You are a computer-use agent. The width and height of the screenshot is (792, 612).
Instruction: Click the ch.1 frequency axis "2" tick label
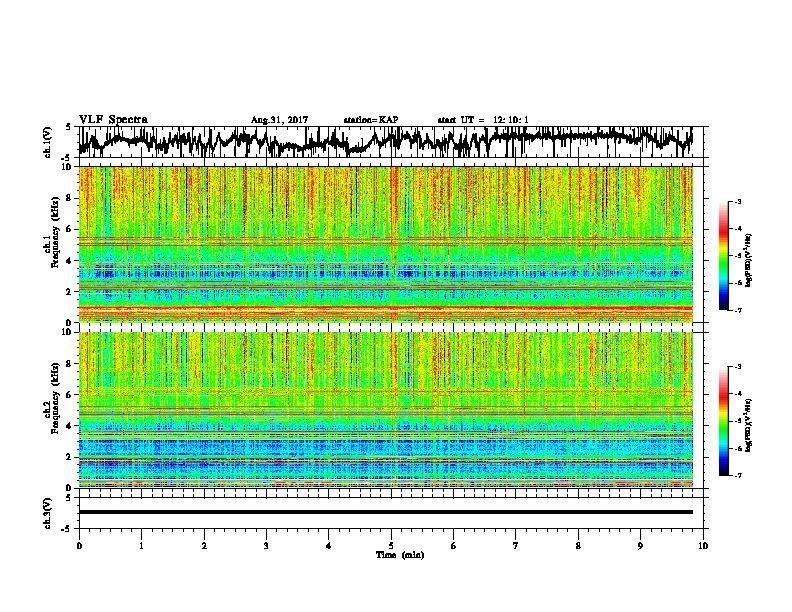click(x=70, y=292)
